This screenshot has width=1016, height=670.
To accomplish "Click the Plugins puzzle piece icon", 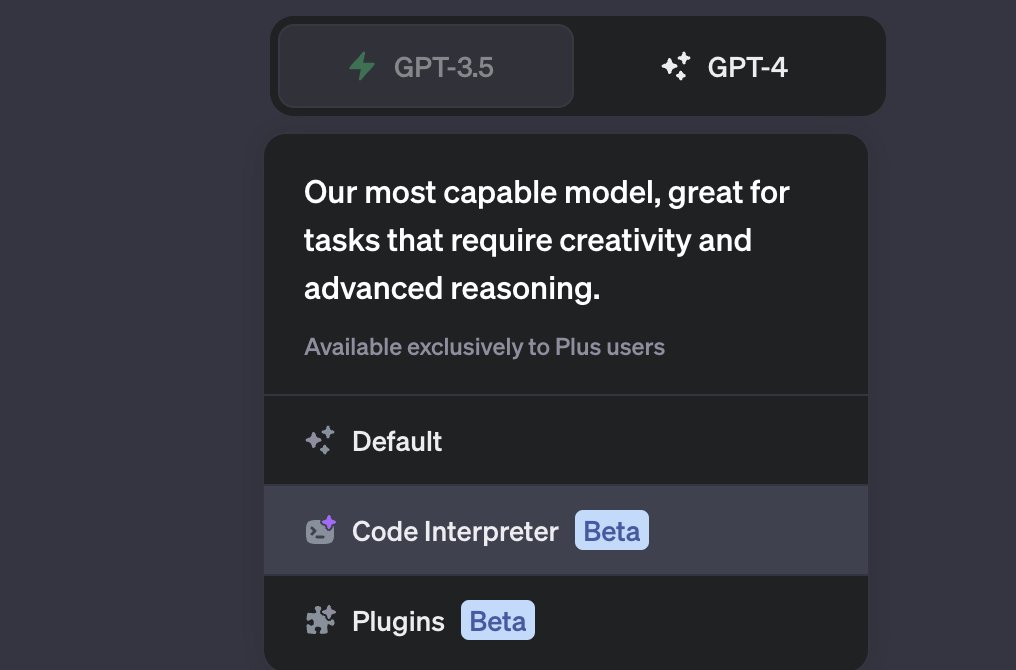I will pos(320,620).
